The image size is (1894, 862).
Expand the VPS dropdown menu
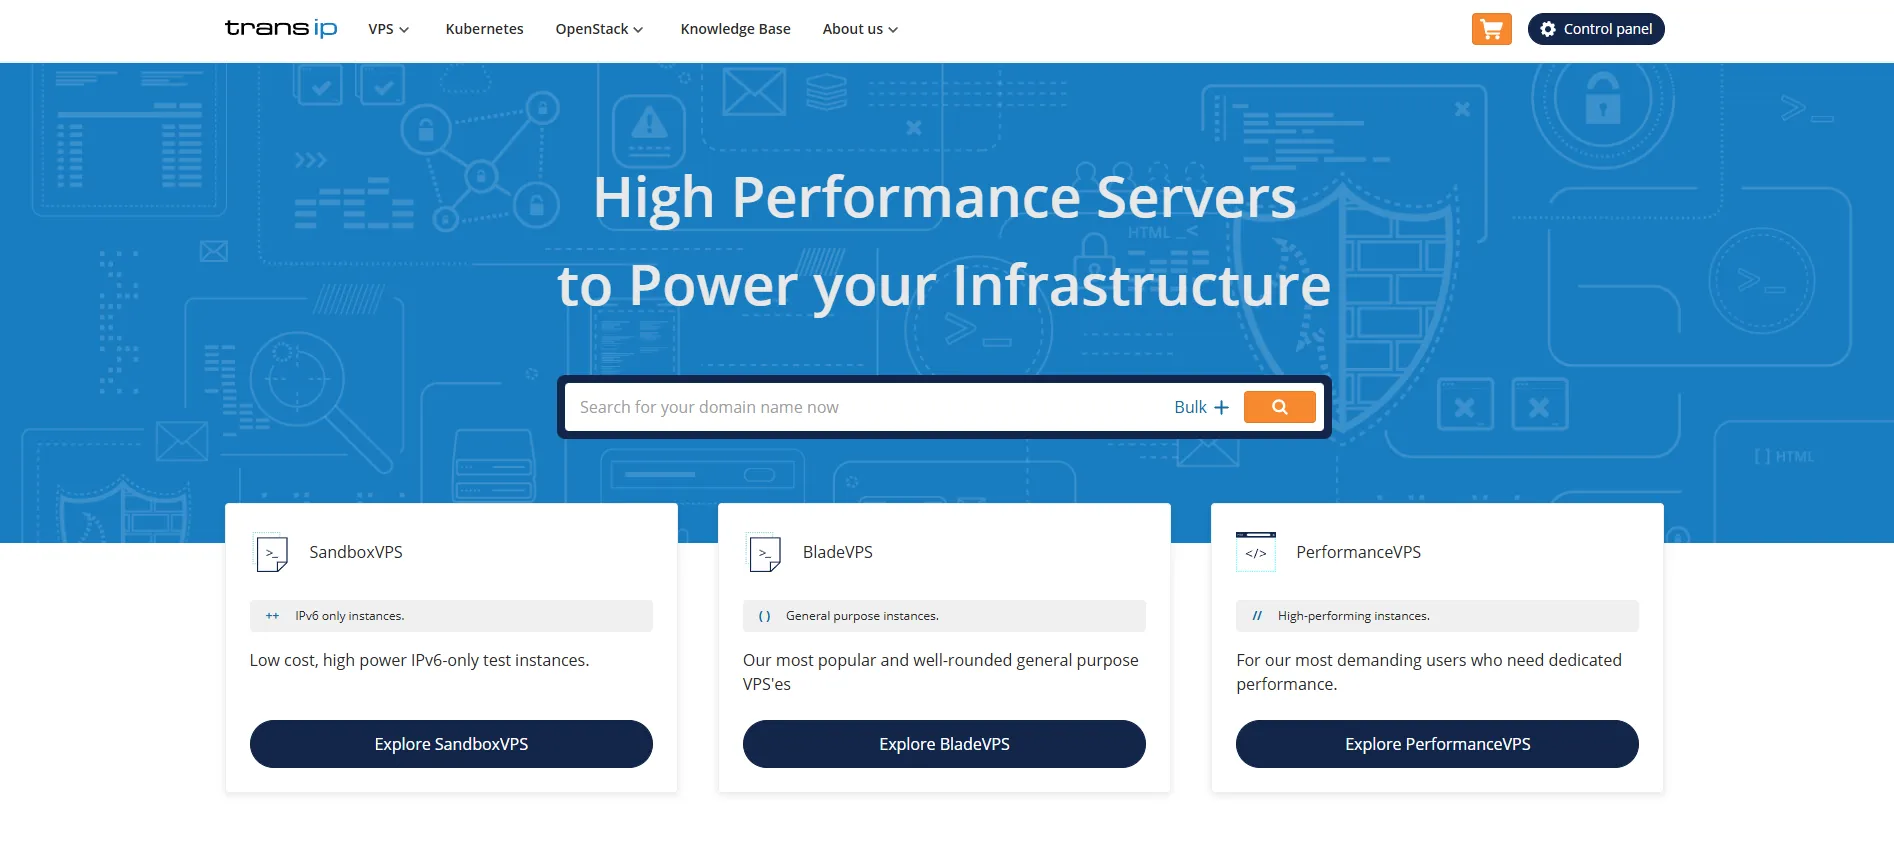tap(388, 29)
